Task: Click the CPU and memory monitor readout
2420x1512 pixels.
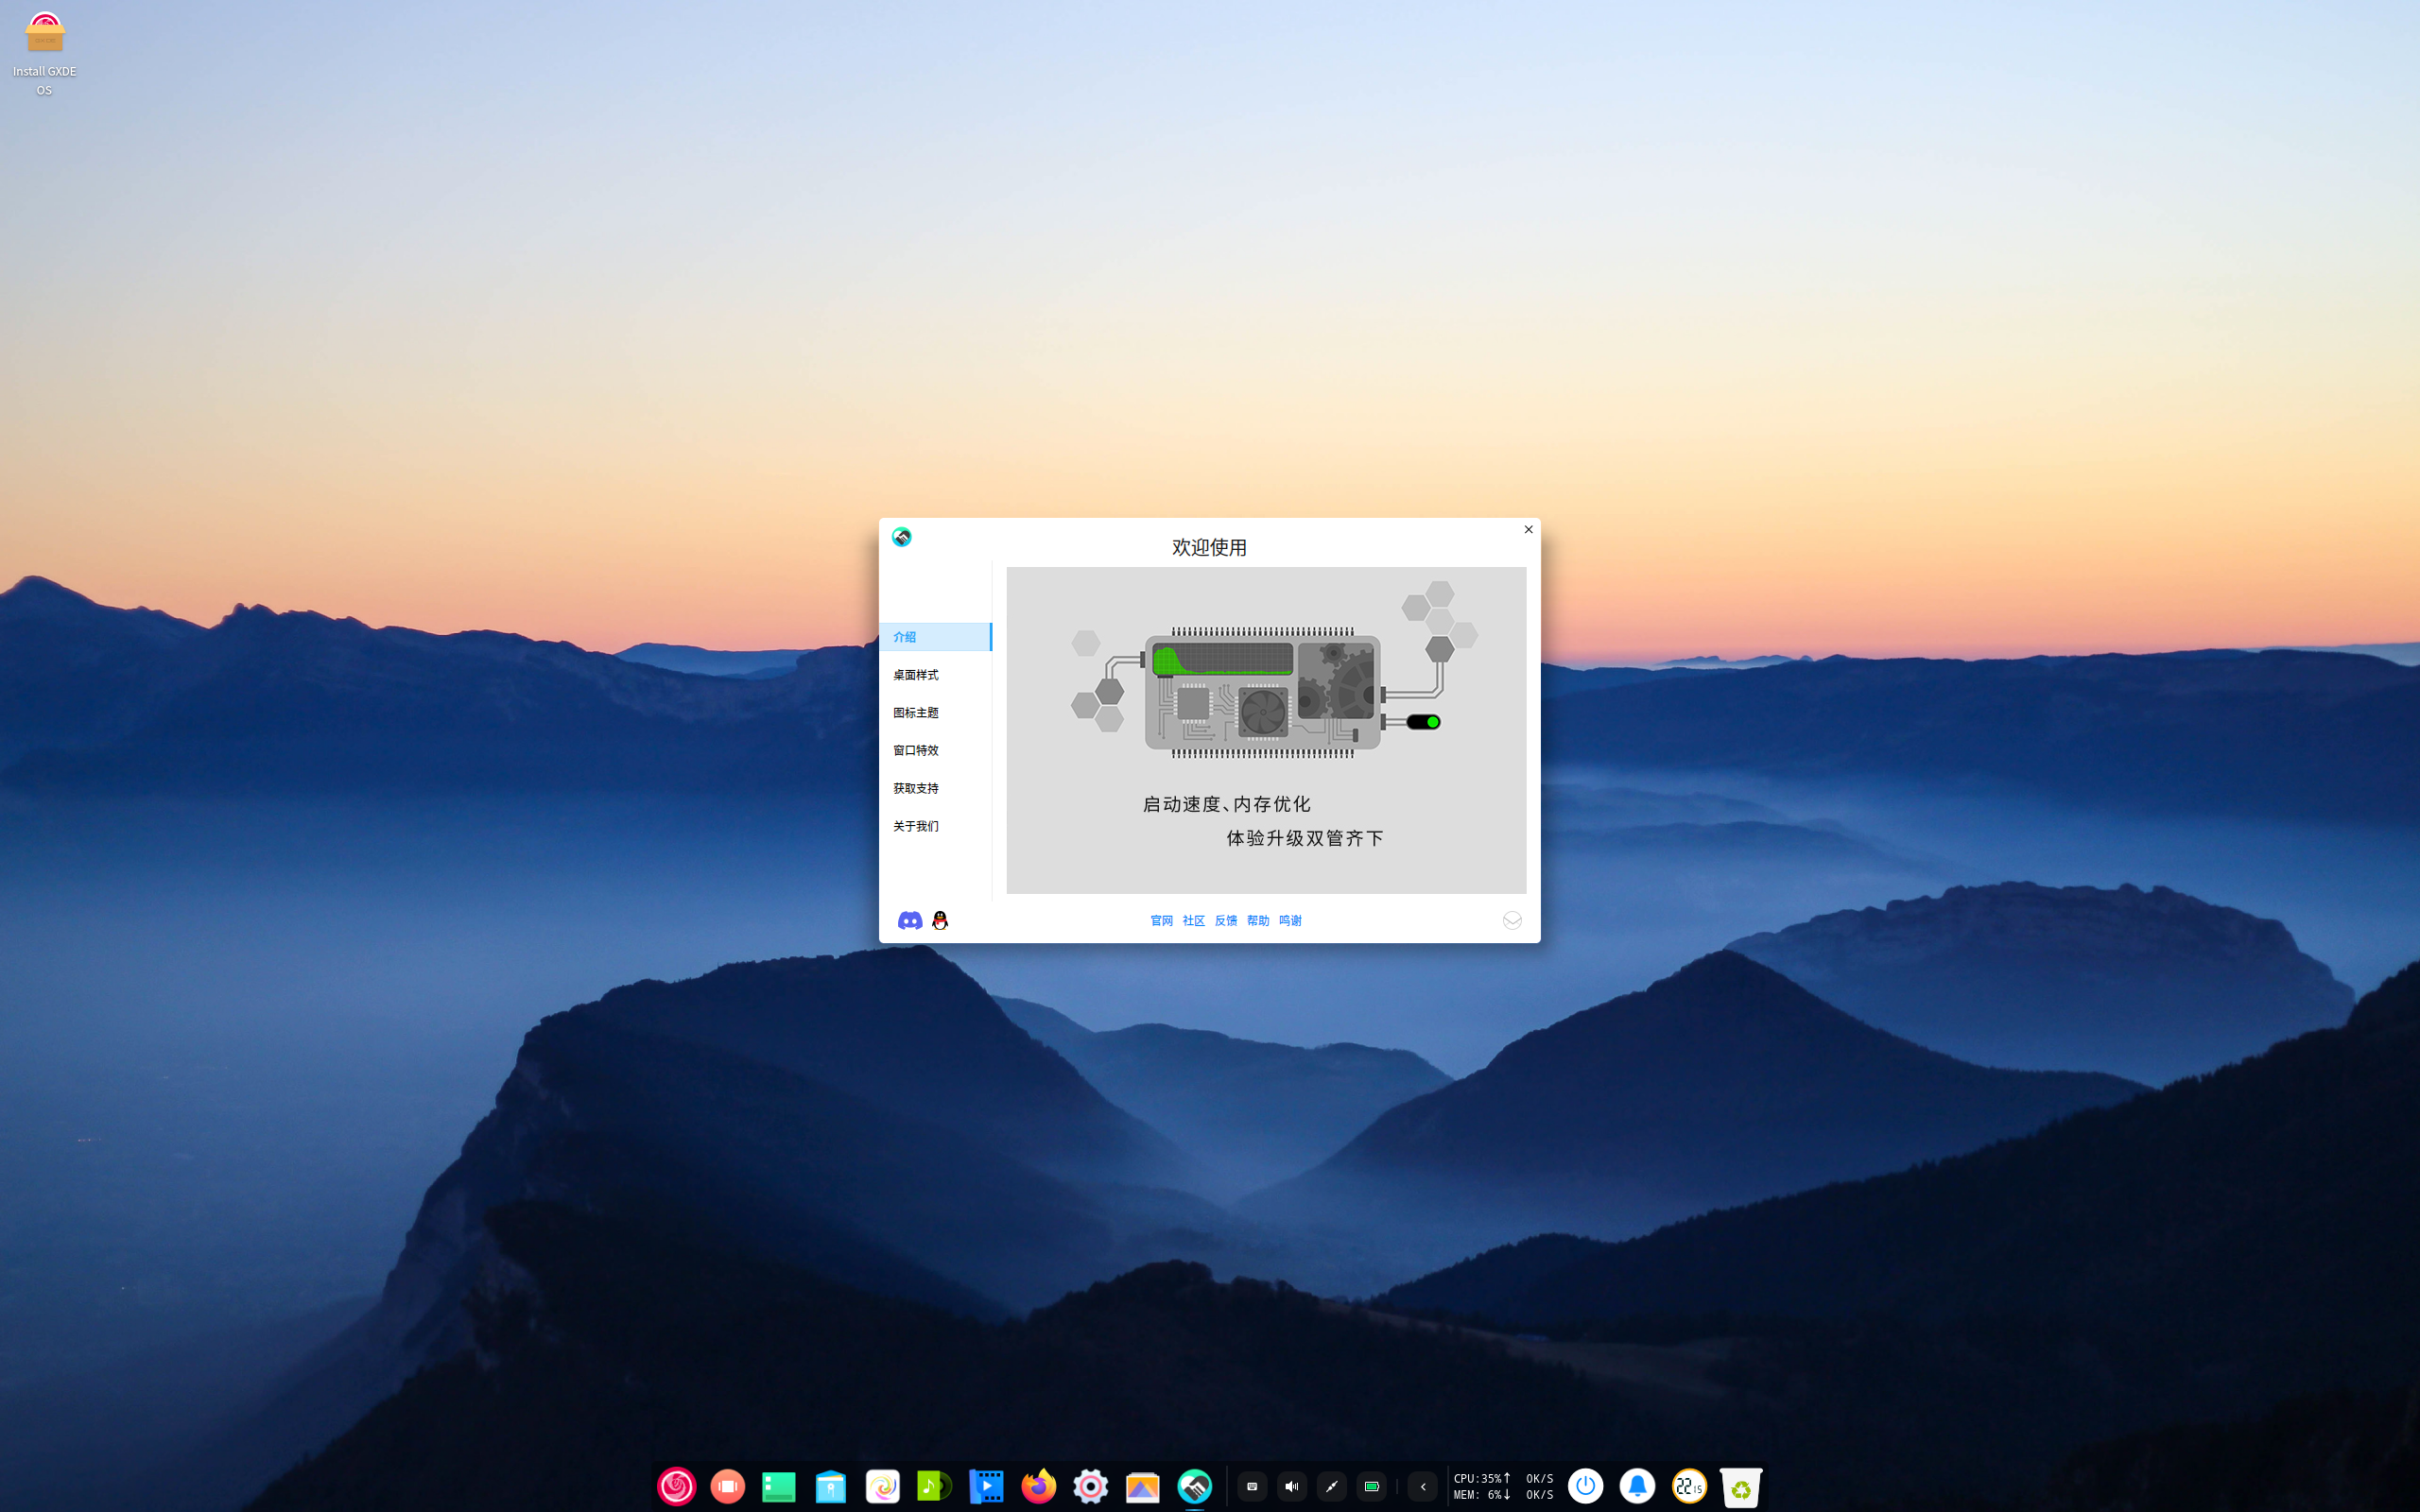Action: (x=1503, y=1486)
